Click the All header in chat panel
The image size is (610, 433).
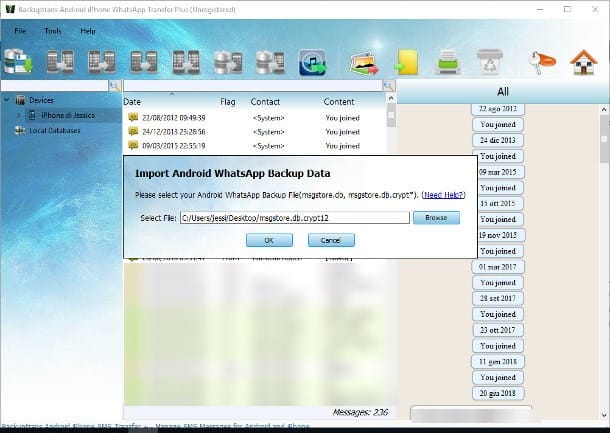[503, 92]
